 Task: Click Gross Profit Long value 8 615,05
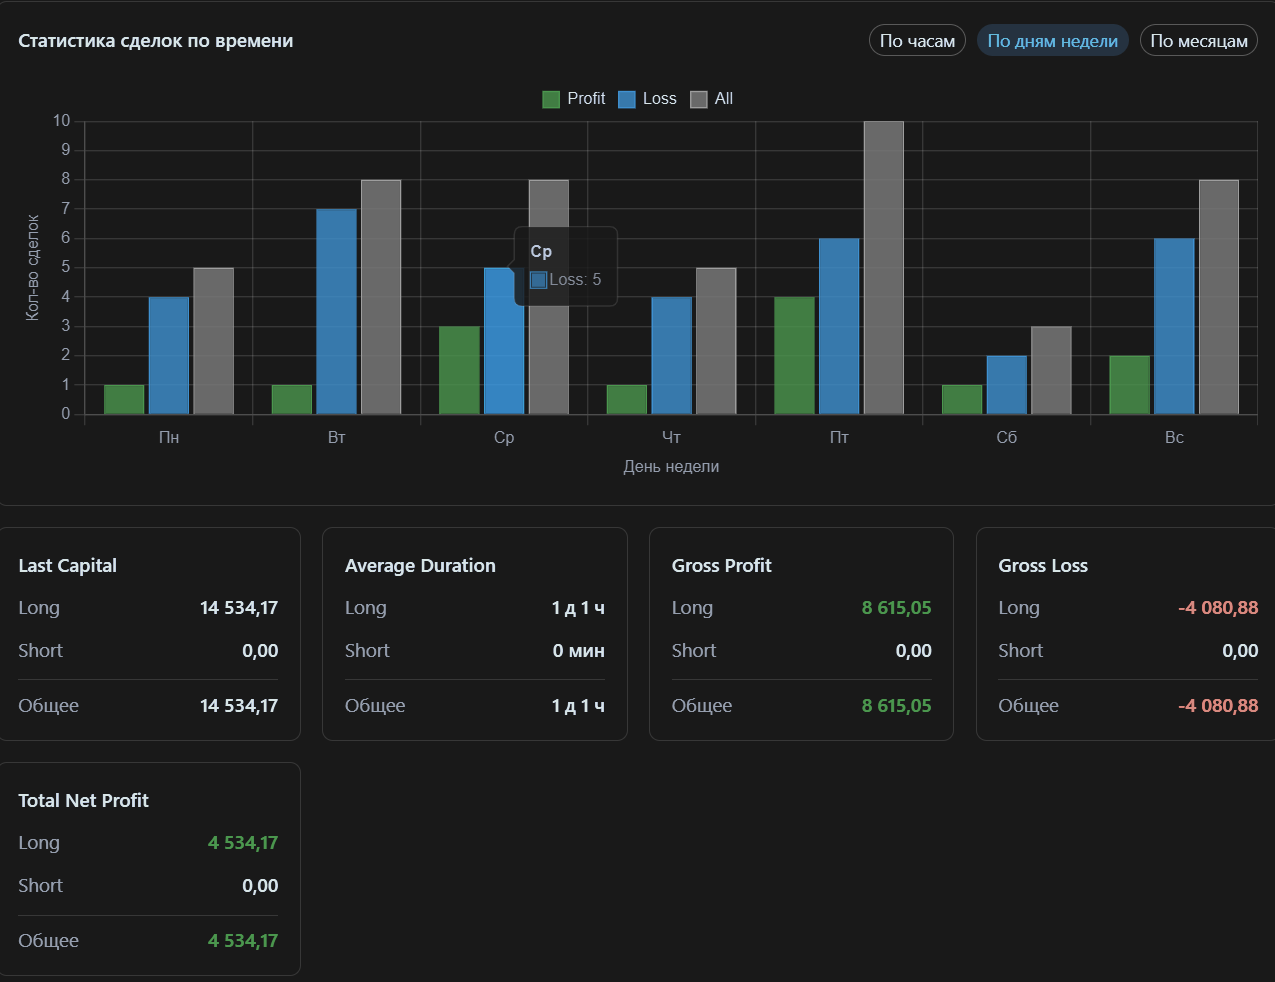[897, 608]
